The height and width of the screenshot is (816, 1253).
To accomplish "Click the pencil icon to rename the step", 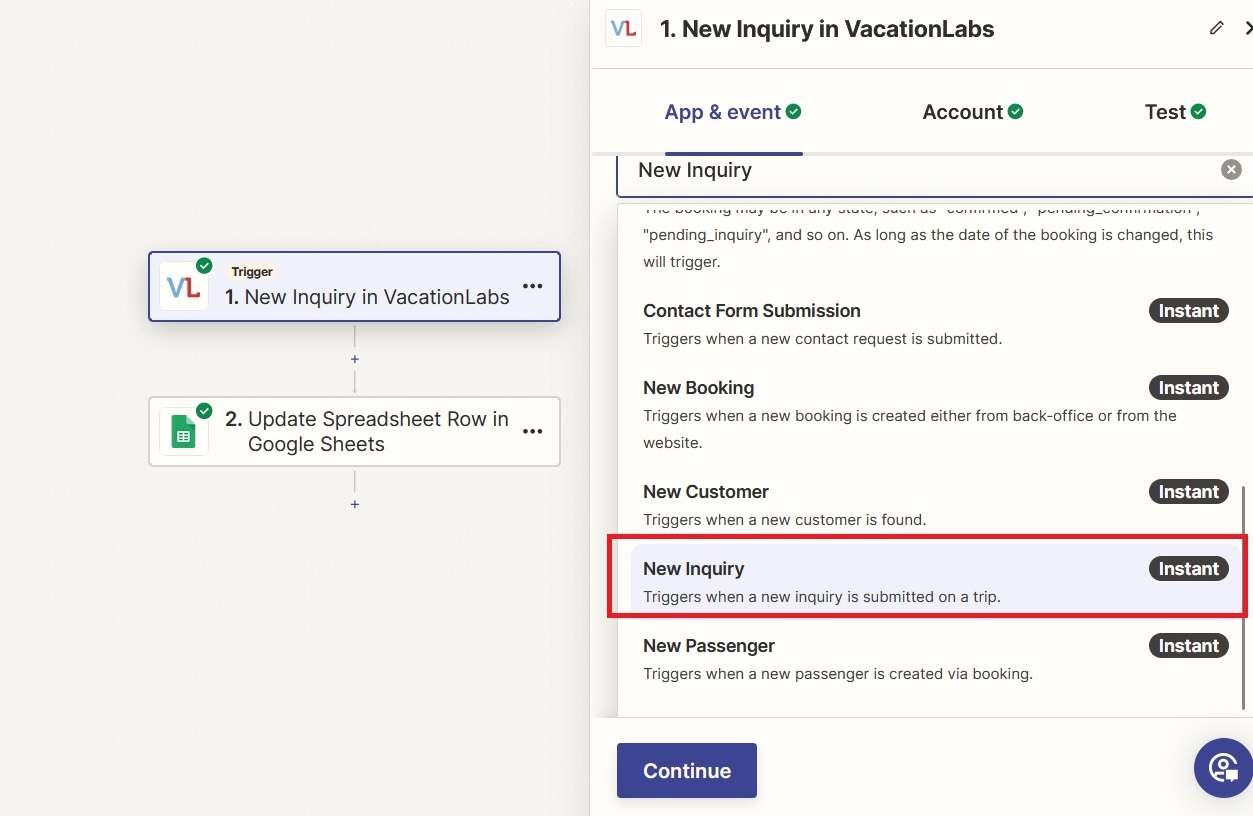I will [x=1216, y=28].
